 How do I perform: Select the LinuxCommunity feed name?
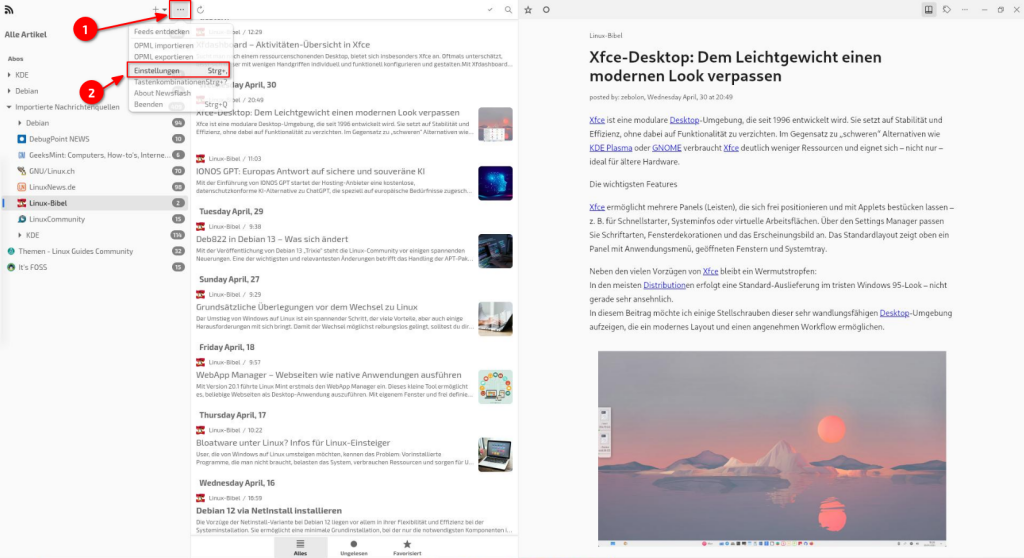click(x=57, y=219)
